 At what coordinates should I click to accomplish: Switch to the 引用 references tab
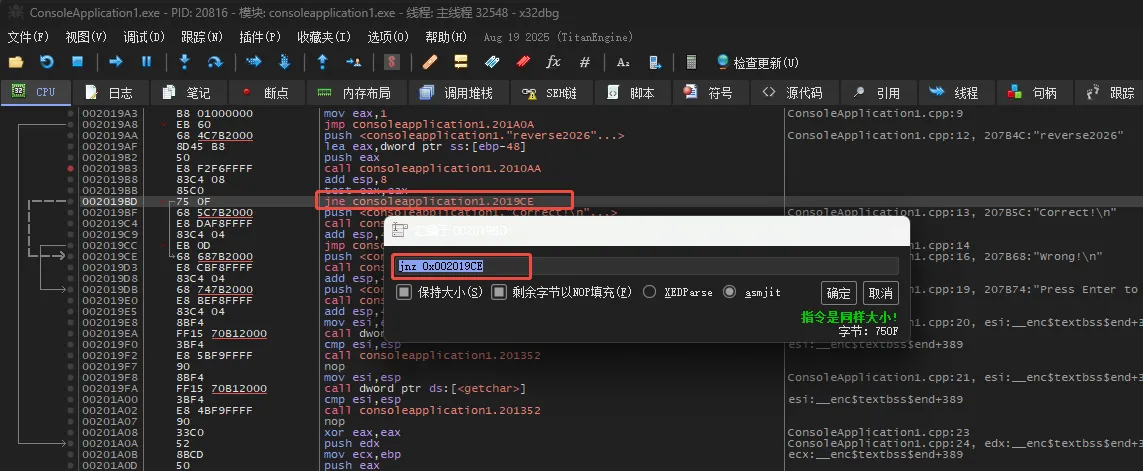pyautogui.click(x=878, y=93)
